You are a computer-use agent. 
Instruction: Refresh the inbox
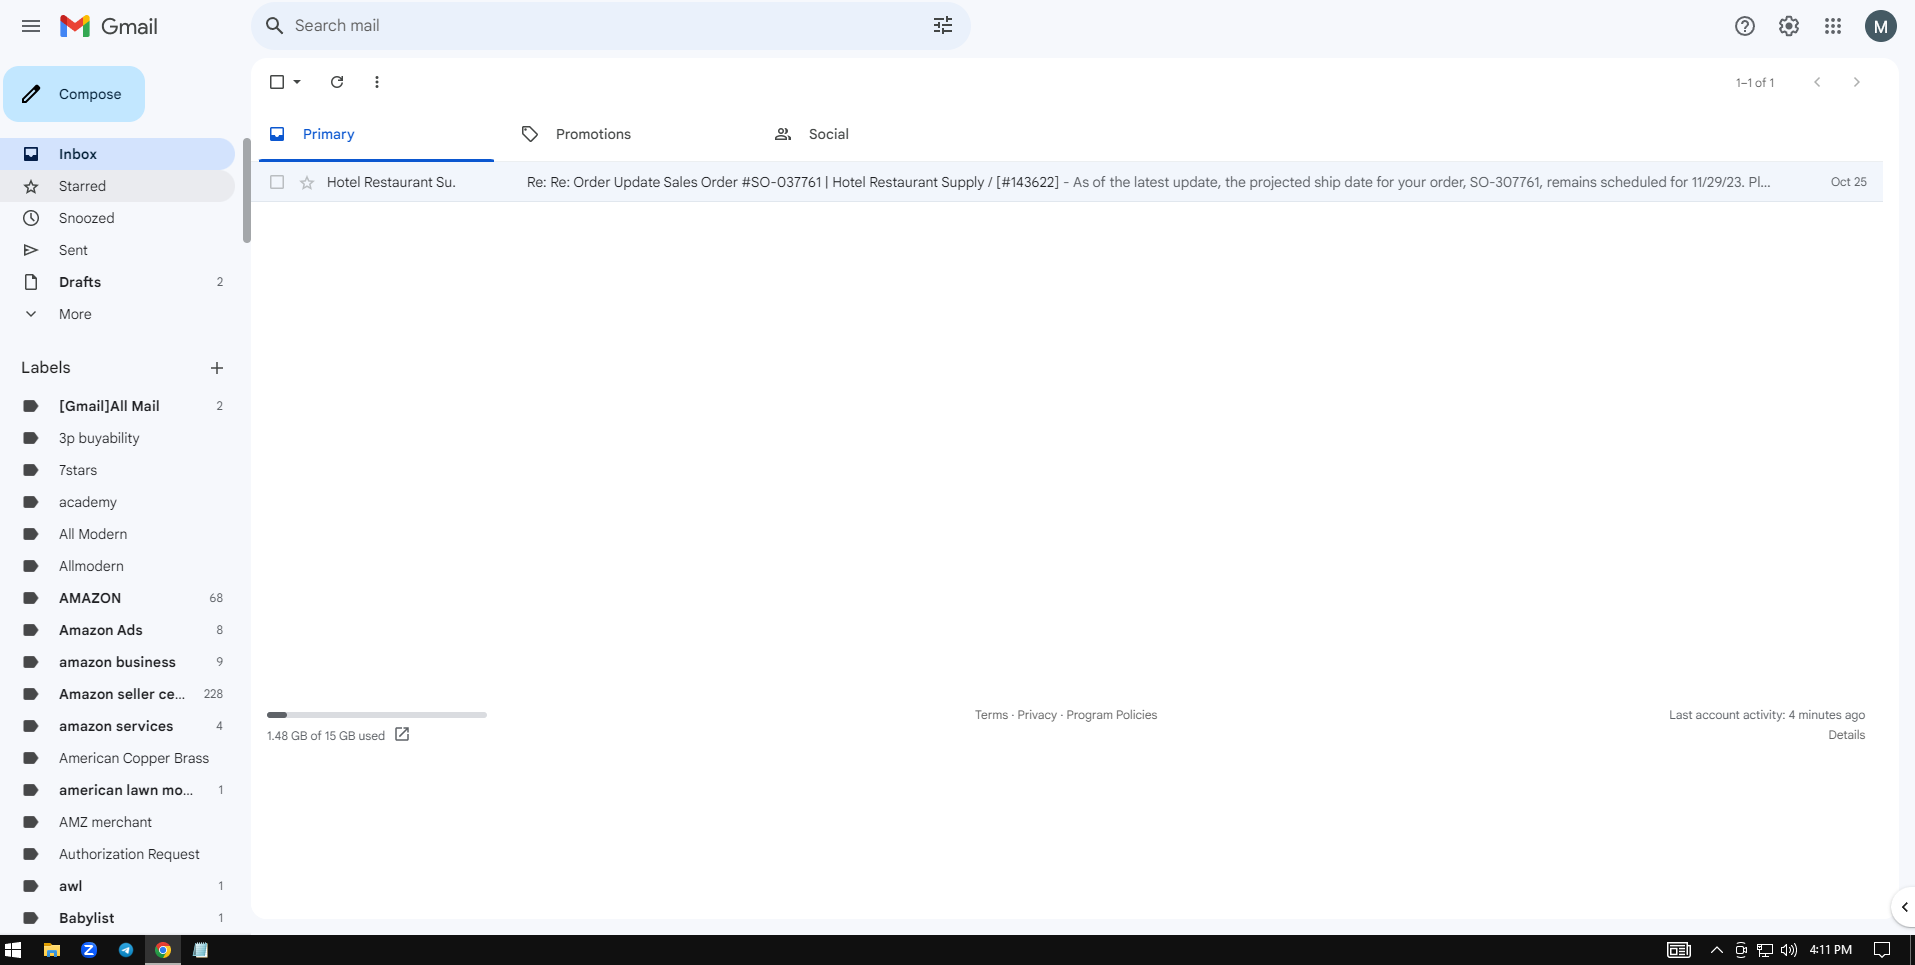(337, 82)
